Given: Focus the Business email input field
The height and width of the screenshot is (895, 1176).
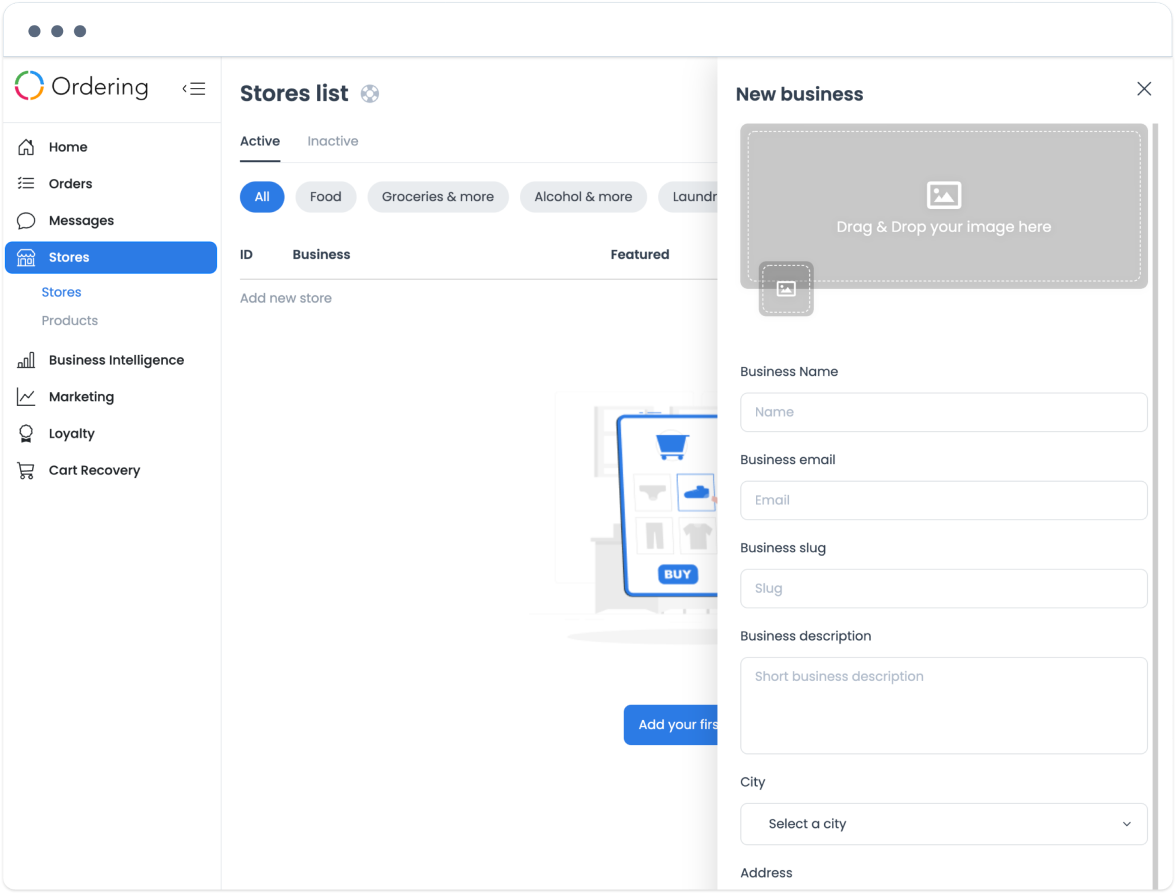Looking at the screenshot, I should (944, 500).
